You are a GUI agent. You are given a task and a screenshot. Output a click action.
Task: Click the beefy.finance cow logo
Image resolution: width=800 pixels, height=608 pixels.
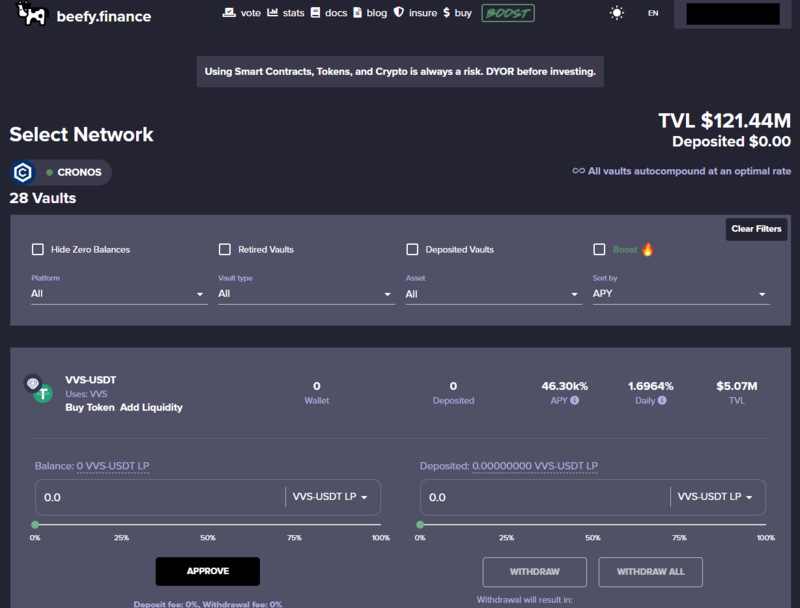coord(31,13)
